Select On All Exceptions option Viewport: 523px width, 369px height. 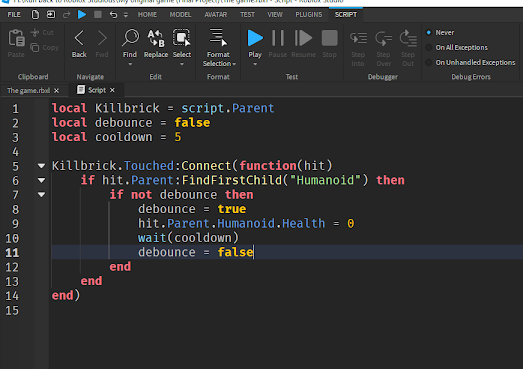457,48
